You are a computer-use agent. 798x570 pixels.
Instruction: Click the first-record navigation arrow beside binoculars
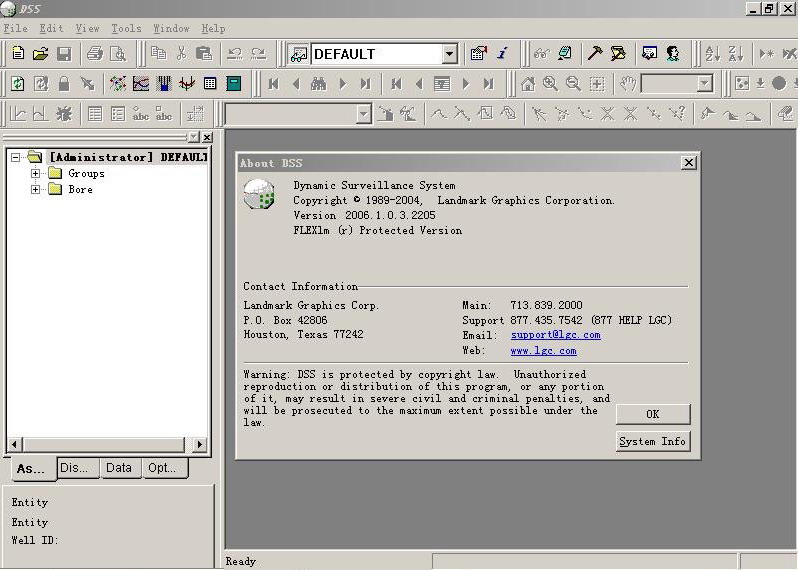[x=273, y=83]
